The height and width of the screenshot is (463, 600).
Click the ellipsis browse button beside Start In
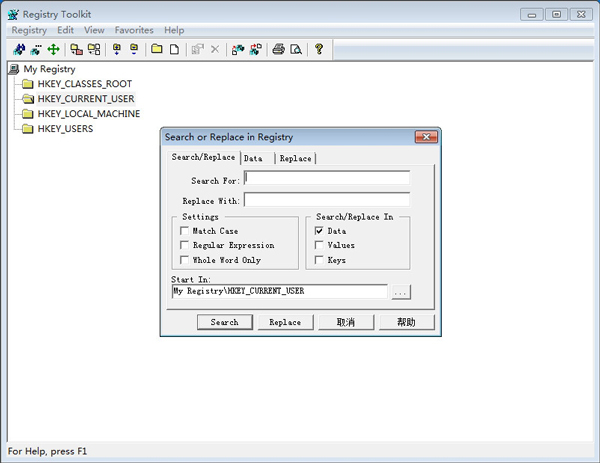coord(401,292)
